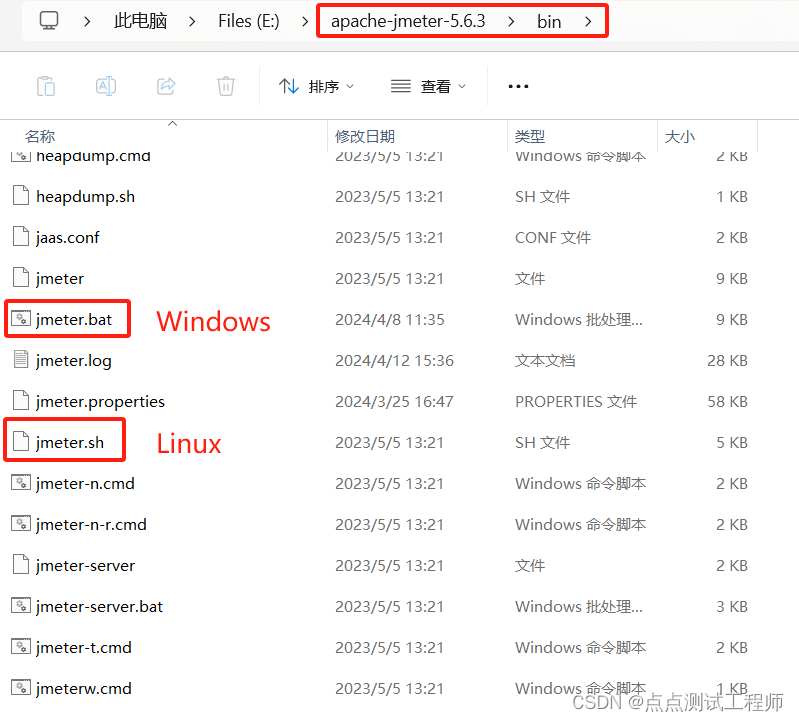Image resolution: width=799 pixels, height=722 pixels.
Task: Click the Share toolbar icon
Action: point(166,86)
